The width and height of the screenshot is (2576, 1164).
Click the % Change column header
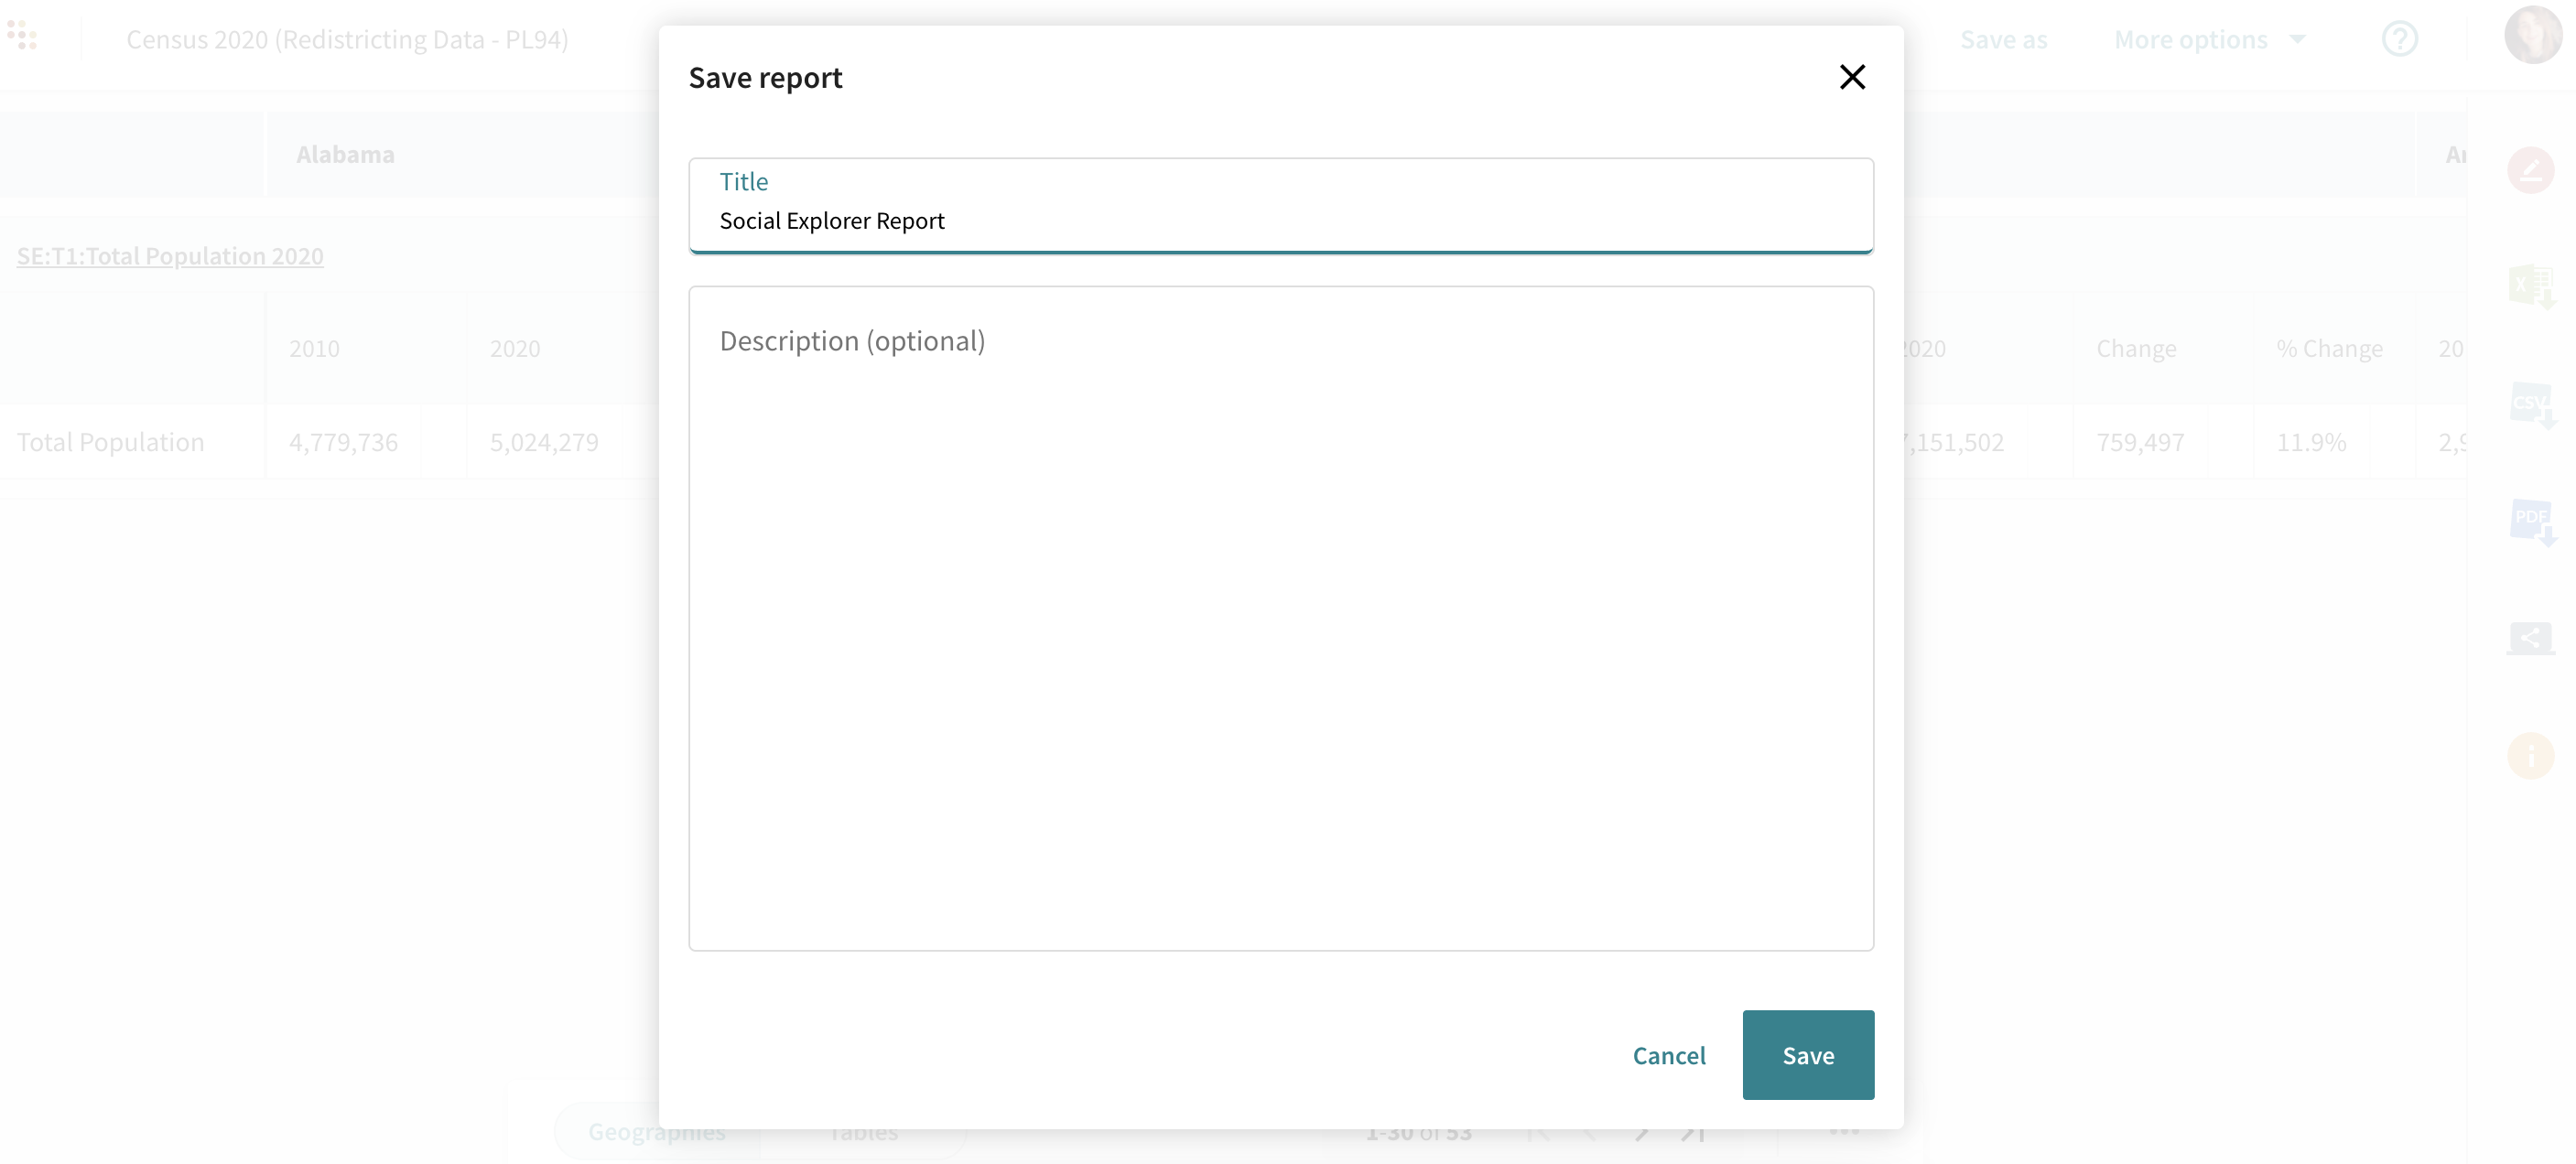pos(2329,348)
